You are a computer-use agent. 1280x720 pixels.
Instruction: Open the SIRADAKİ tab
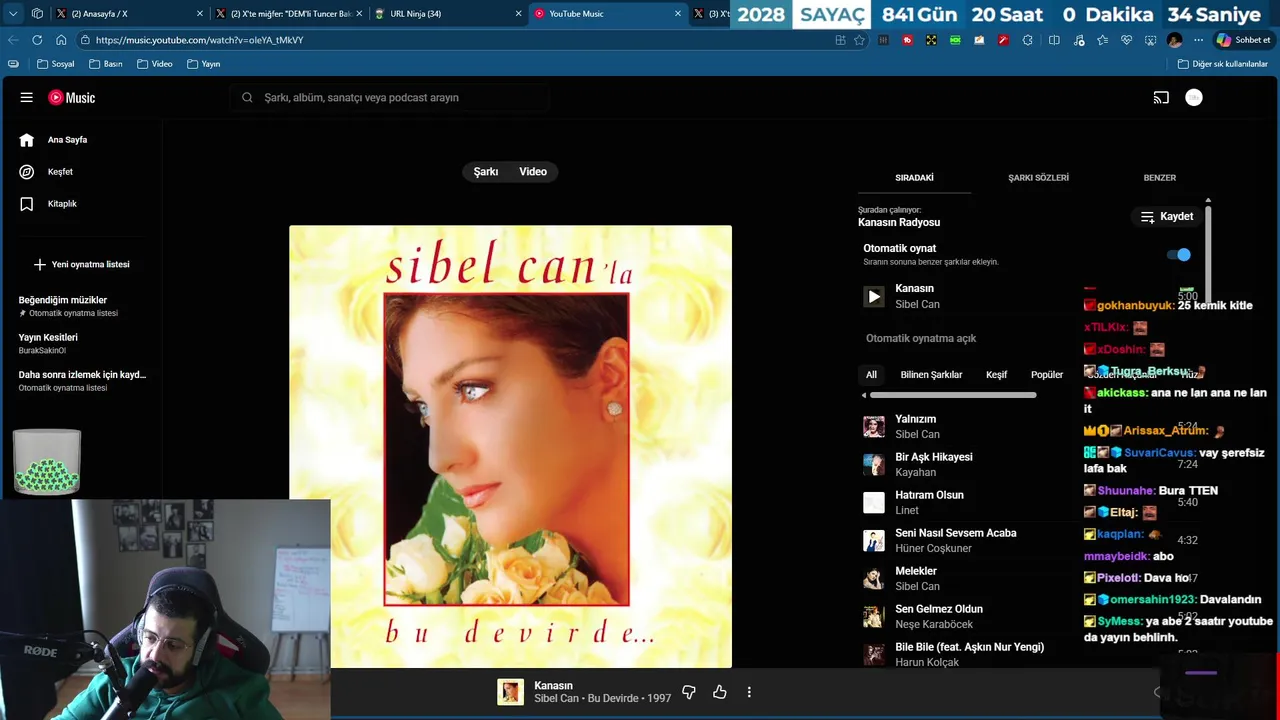click(914, 178)
